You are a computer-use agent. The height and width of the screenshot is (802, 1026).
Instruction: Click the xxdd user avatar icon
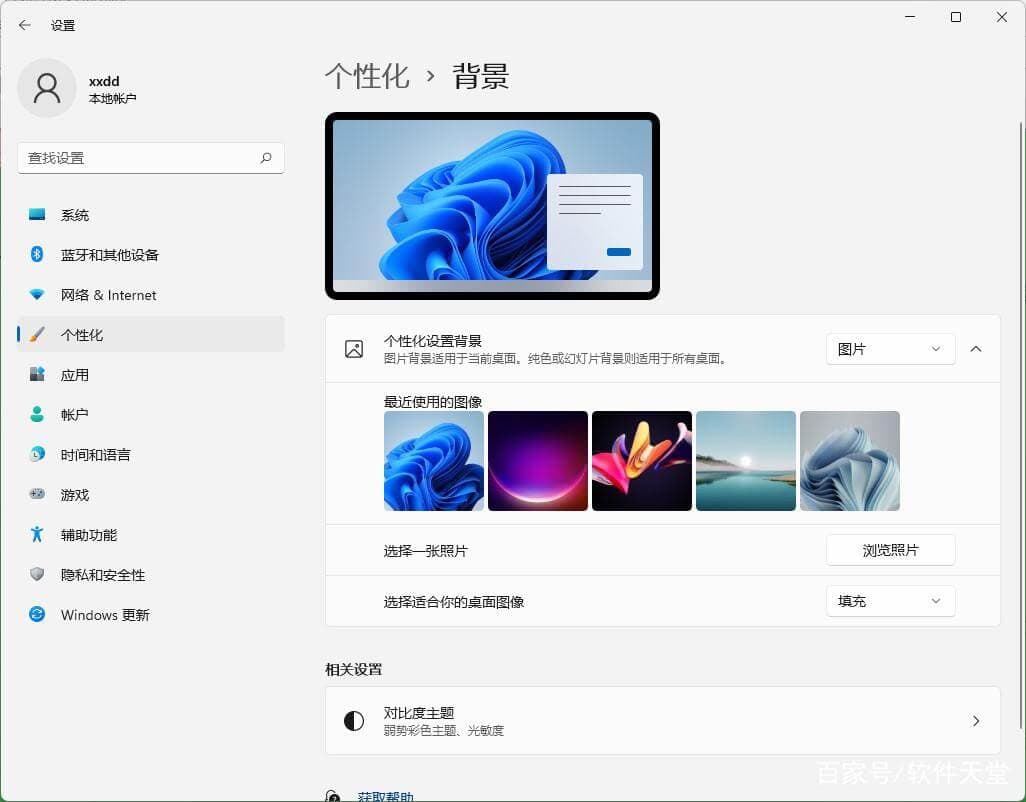point(47,88)
